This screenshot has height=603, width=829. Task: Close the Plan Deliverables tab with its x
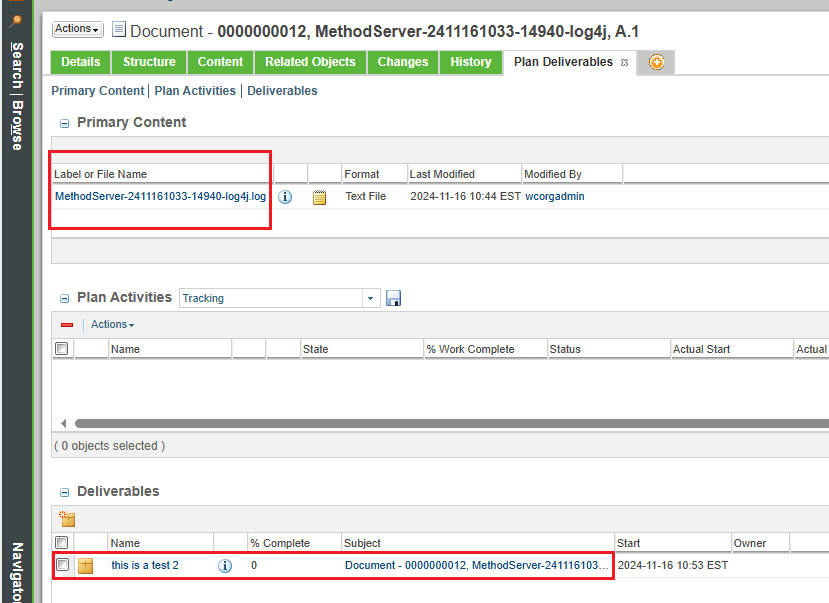[x=624, y=62]
